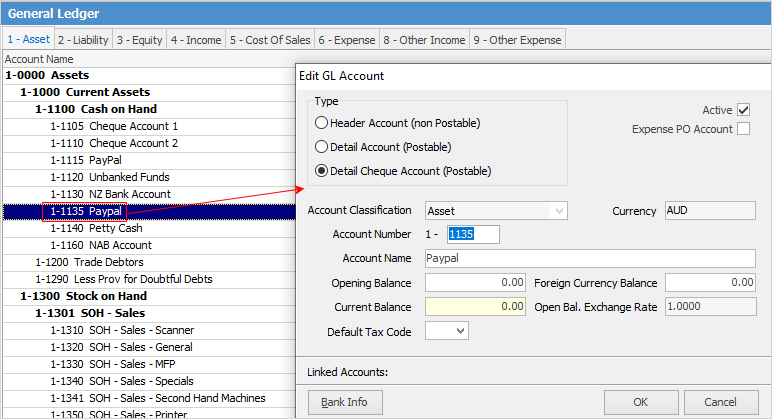The image size is (772, 419).
Task: Open the Default Tax Code dropdown
Action: point(460,331)
